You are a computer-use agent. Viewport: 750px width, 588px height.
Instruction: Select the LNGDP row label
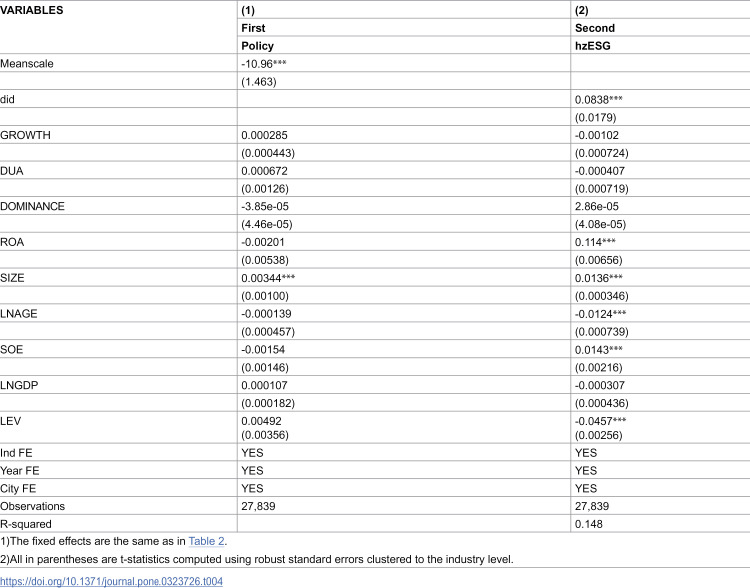pos(19,385)
